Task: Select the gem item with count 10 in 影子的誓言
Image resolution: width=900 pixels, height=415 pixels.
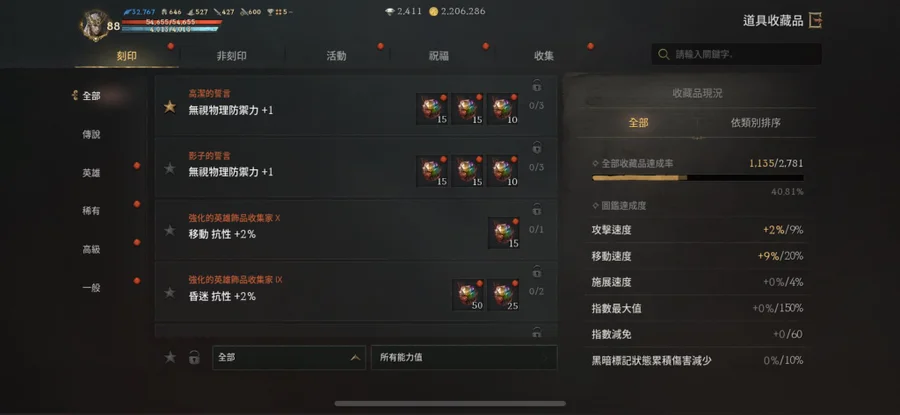Action: coord(503,171)
